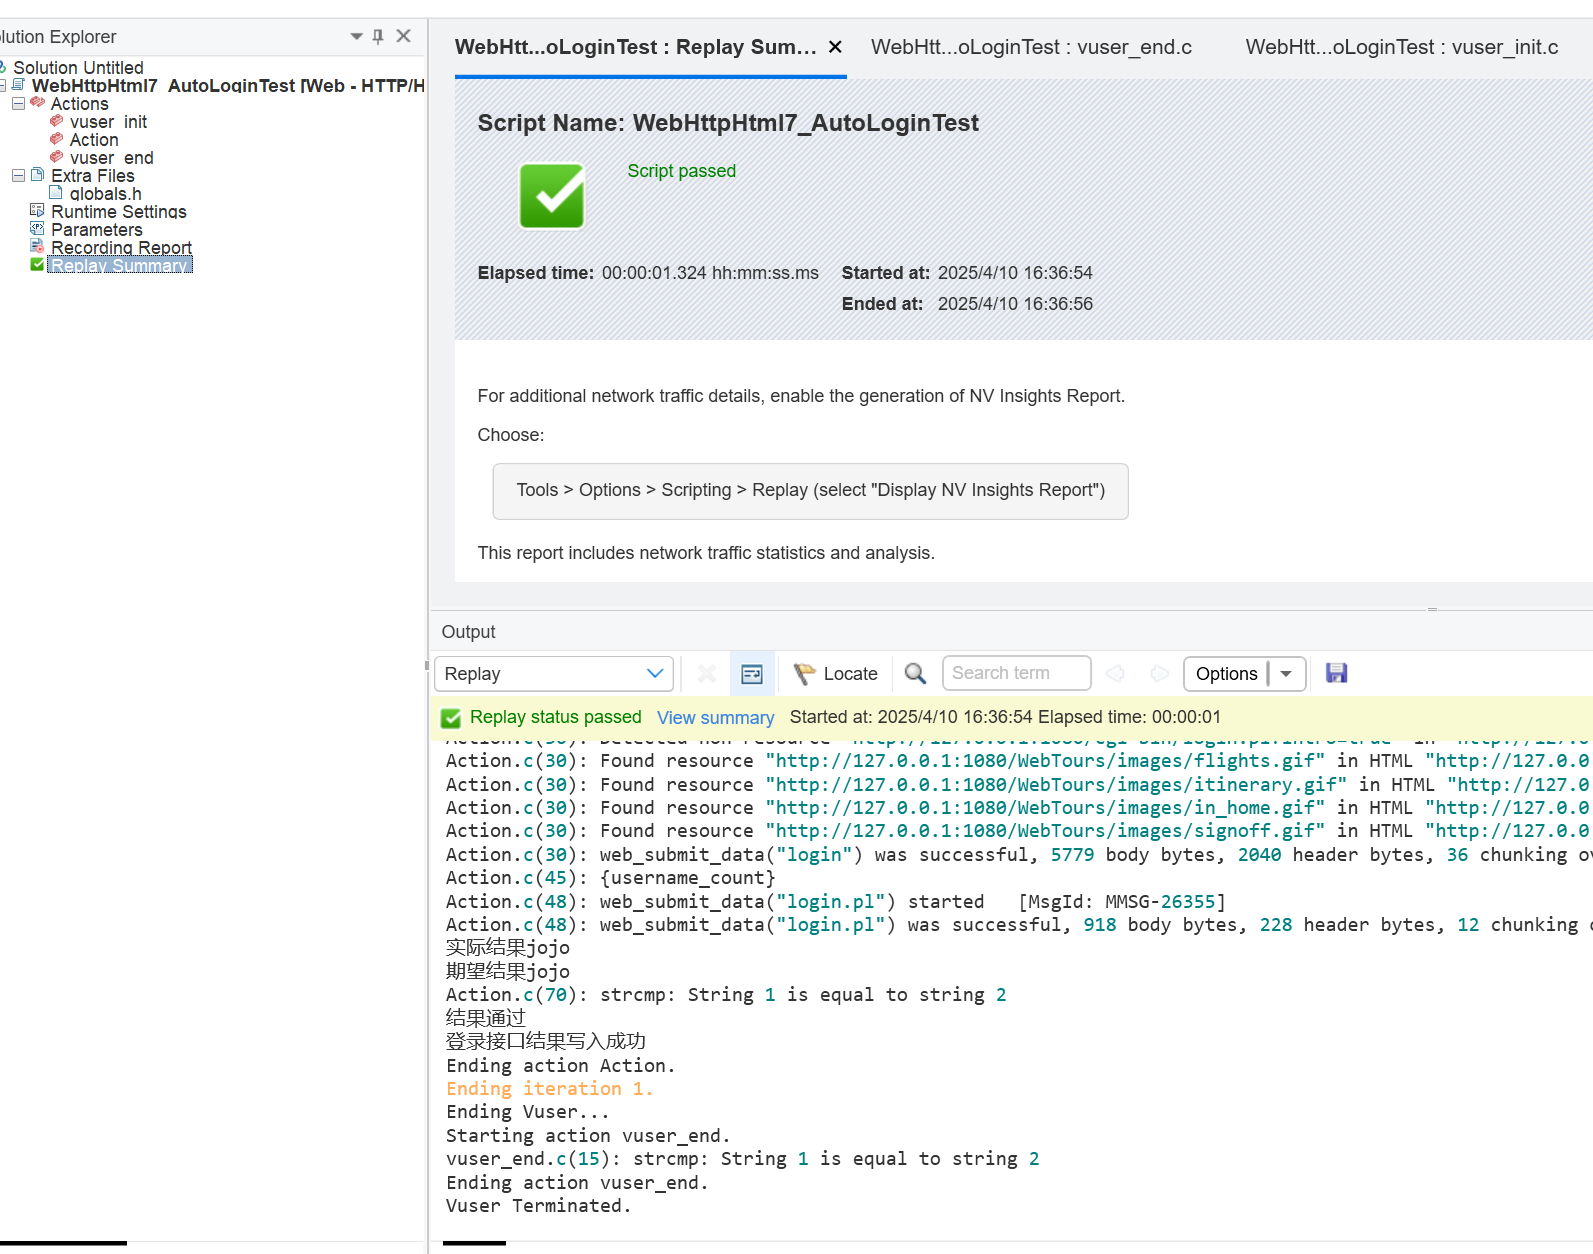Click the next search result arrow

pyautogui.click(x=1159, y=674)
